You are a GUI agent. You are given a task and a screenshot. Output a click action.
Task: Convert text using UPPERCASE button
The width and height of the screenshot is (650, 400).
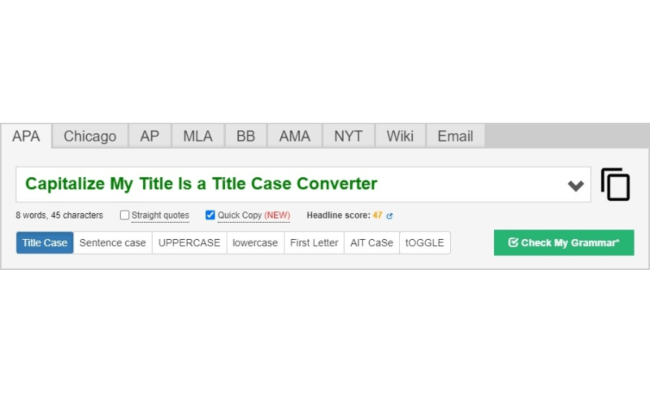189,242
